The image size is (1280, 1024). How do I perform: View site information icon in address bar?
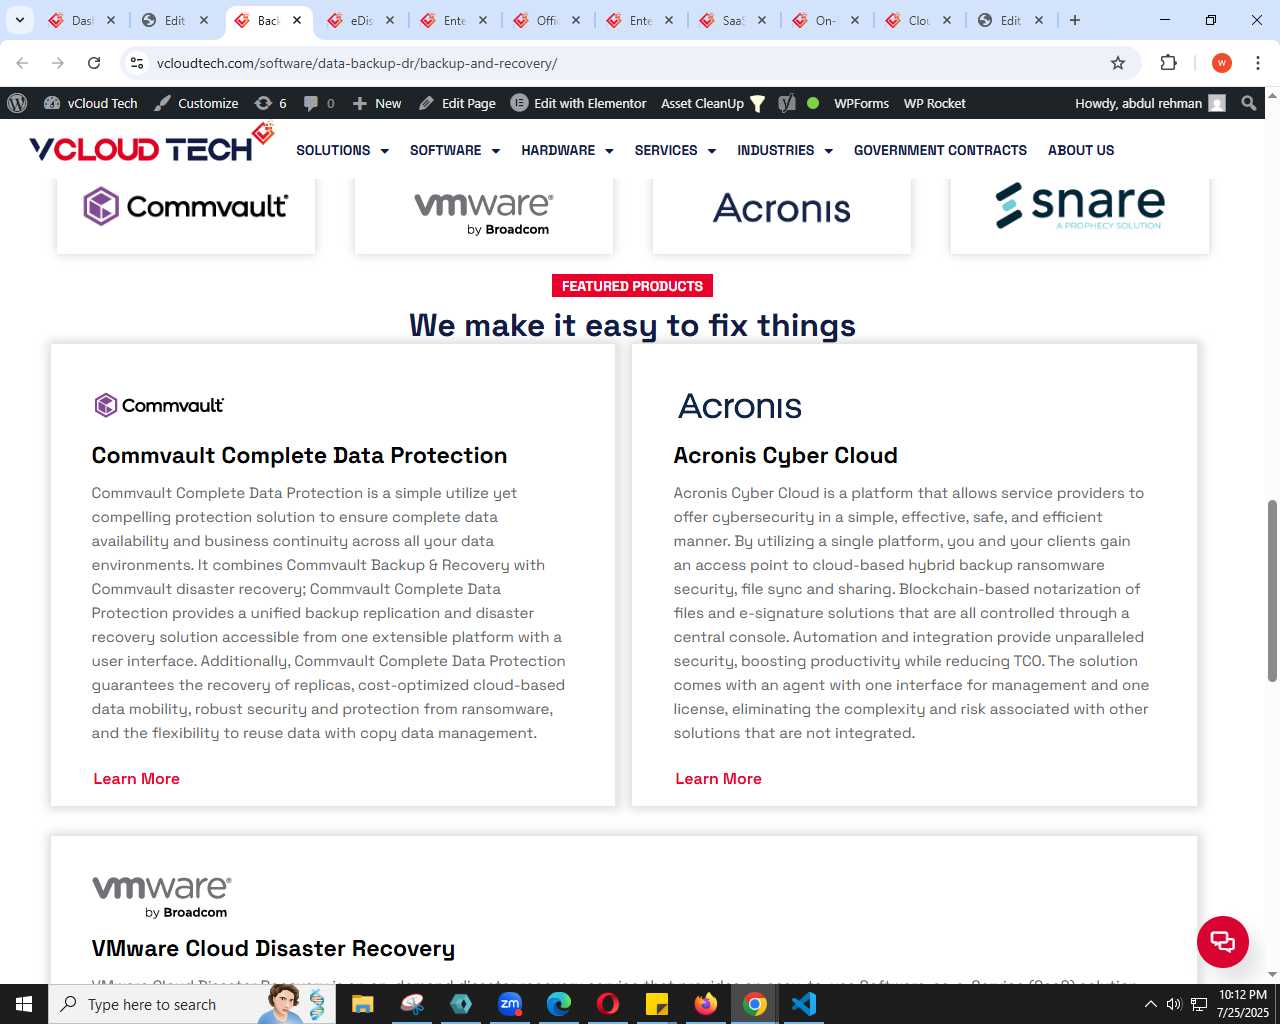(x=137, y=63)
